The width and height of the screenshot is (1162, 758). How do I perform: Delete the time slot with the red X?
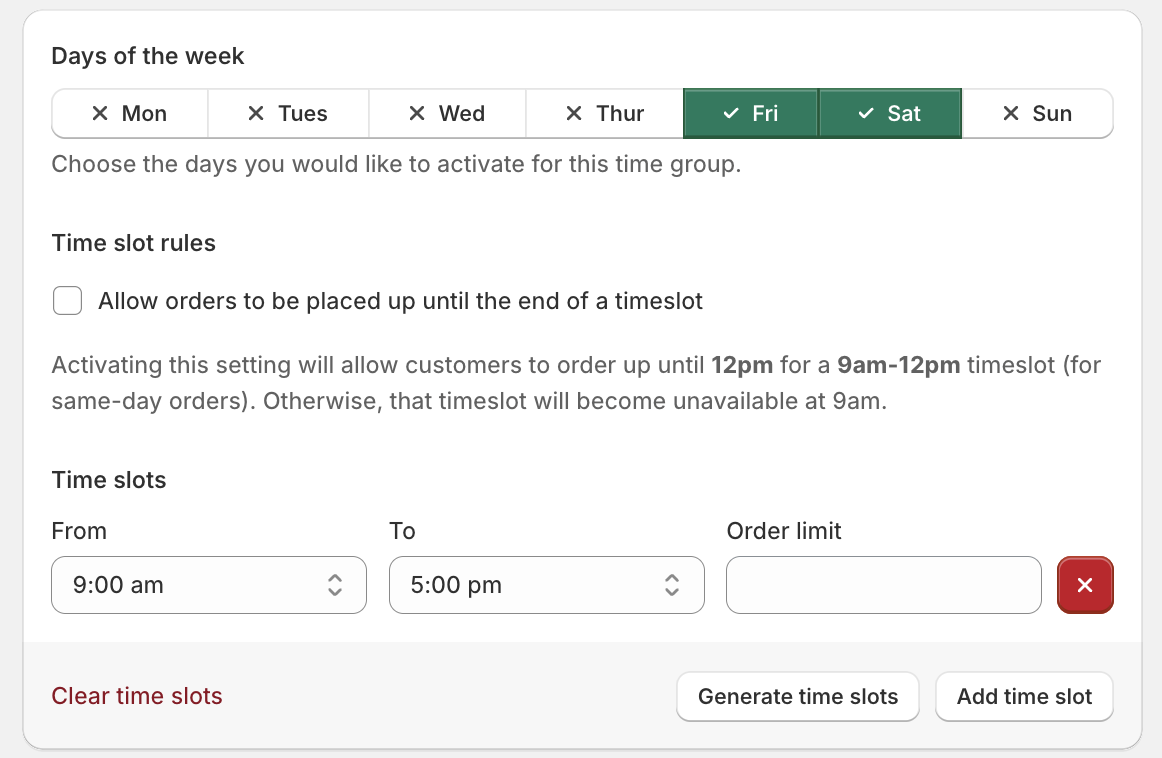1085,585
